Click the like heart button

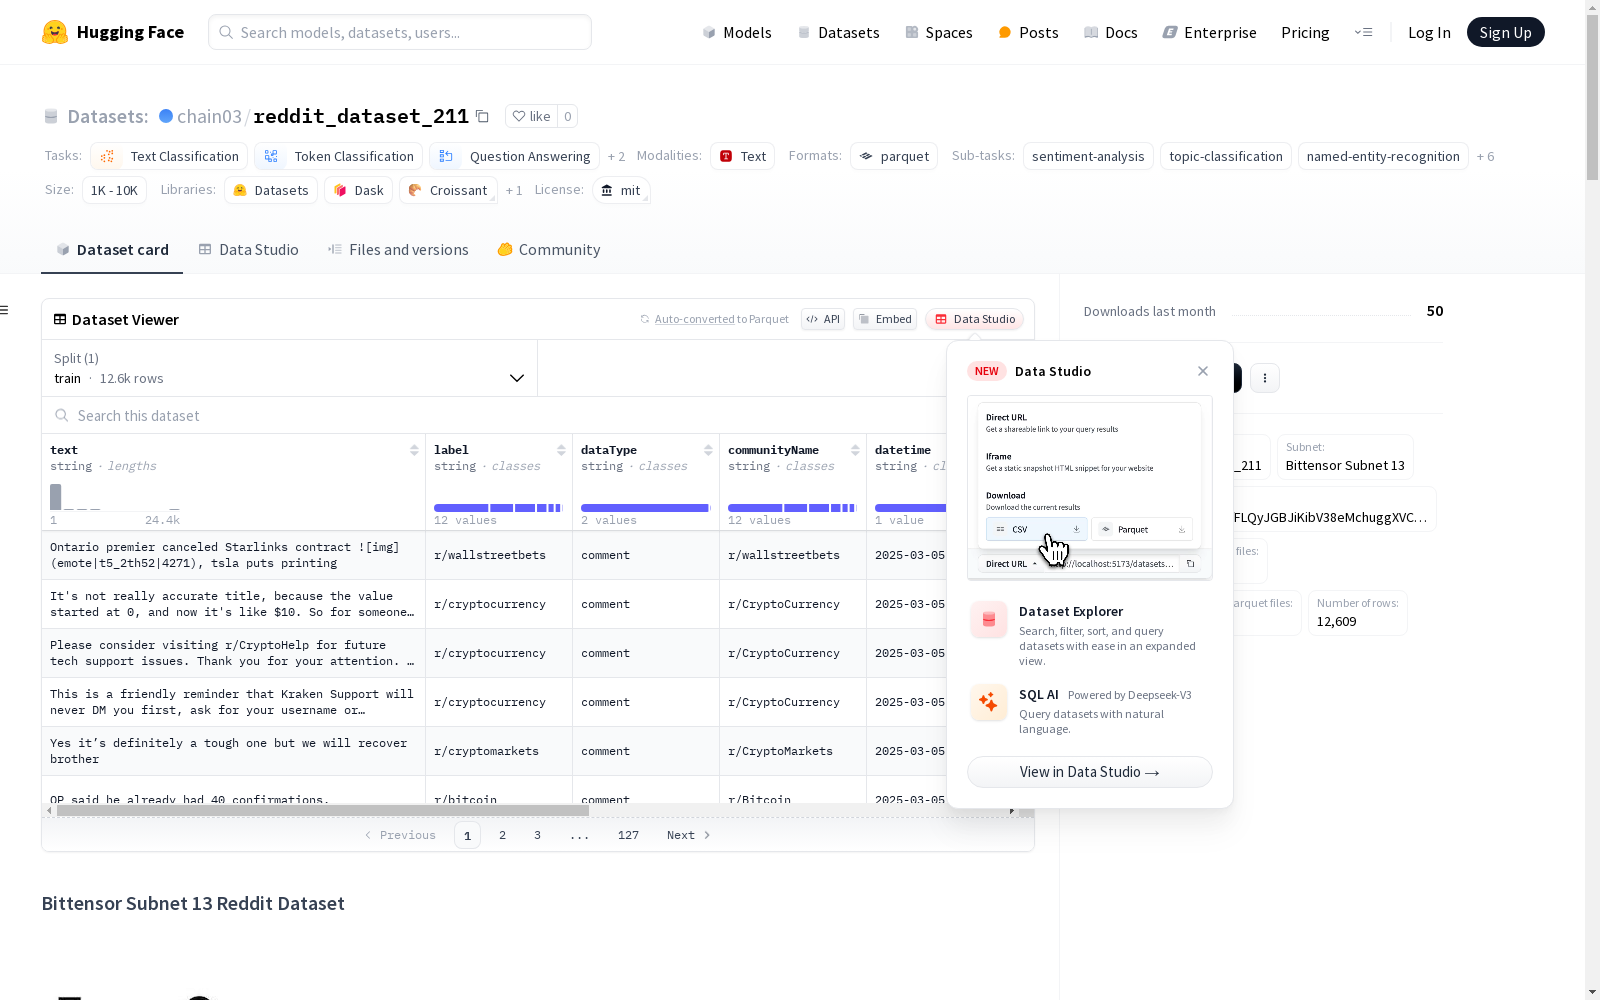tap(532, 116)
